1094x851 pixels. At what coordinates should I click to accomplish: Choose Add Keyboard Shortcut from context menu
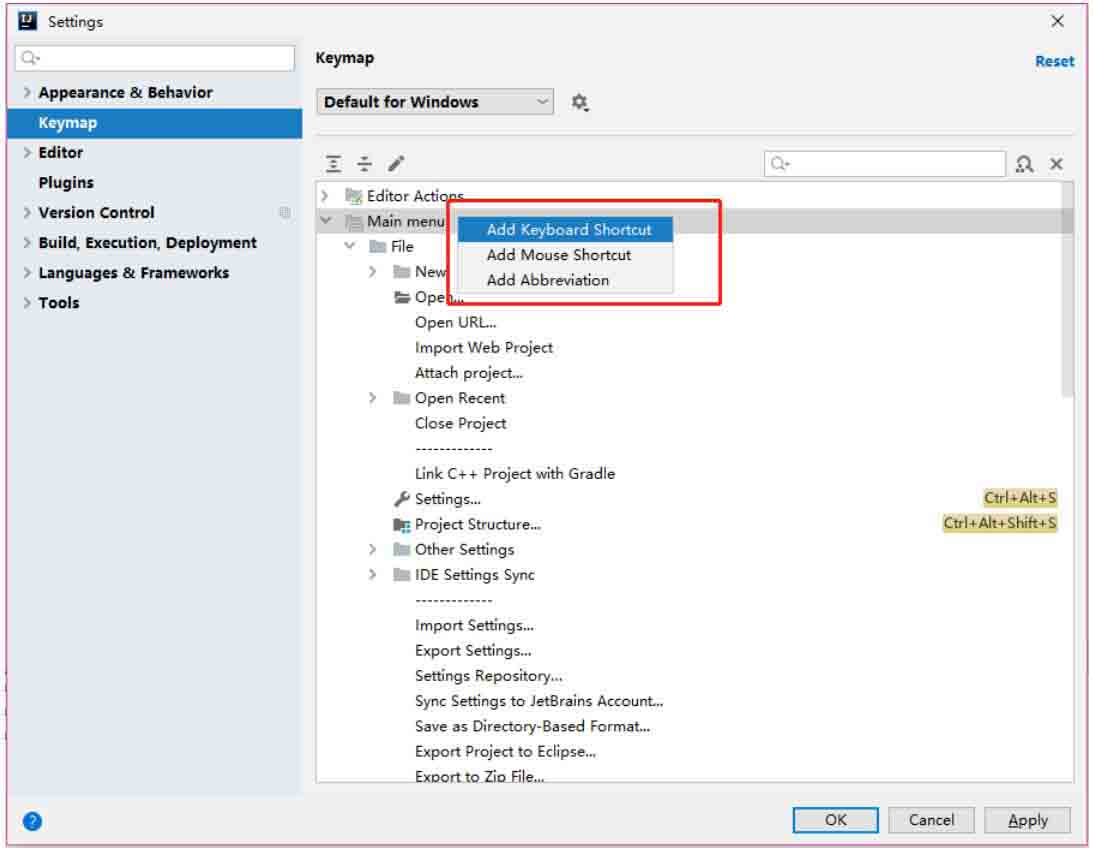pyautogui.click(x=565, y=229)
